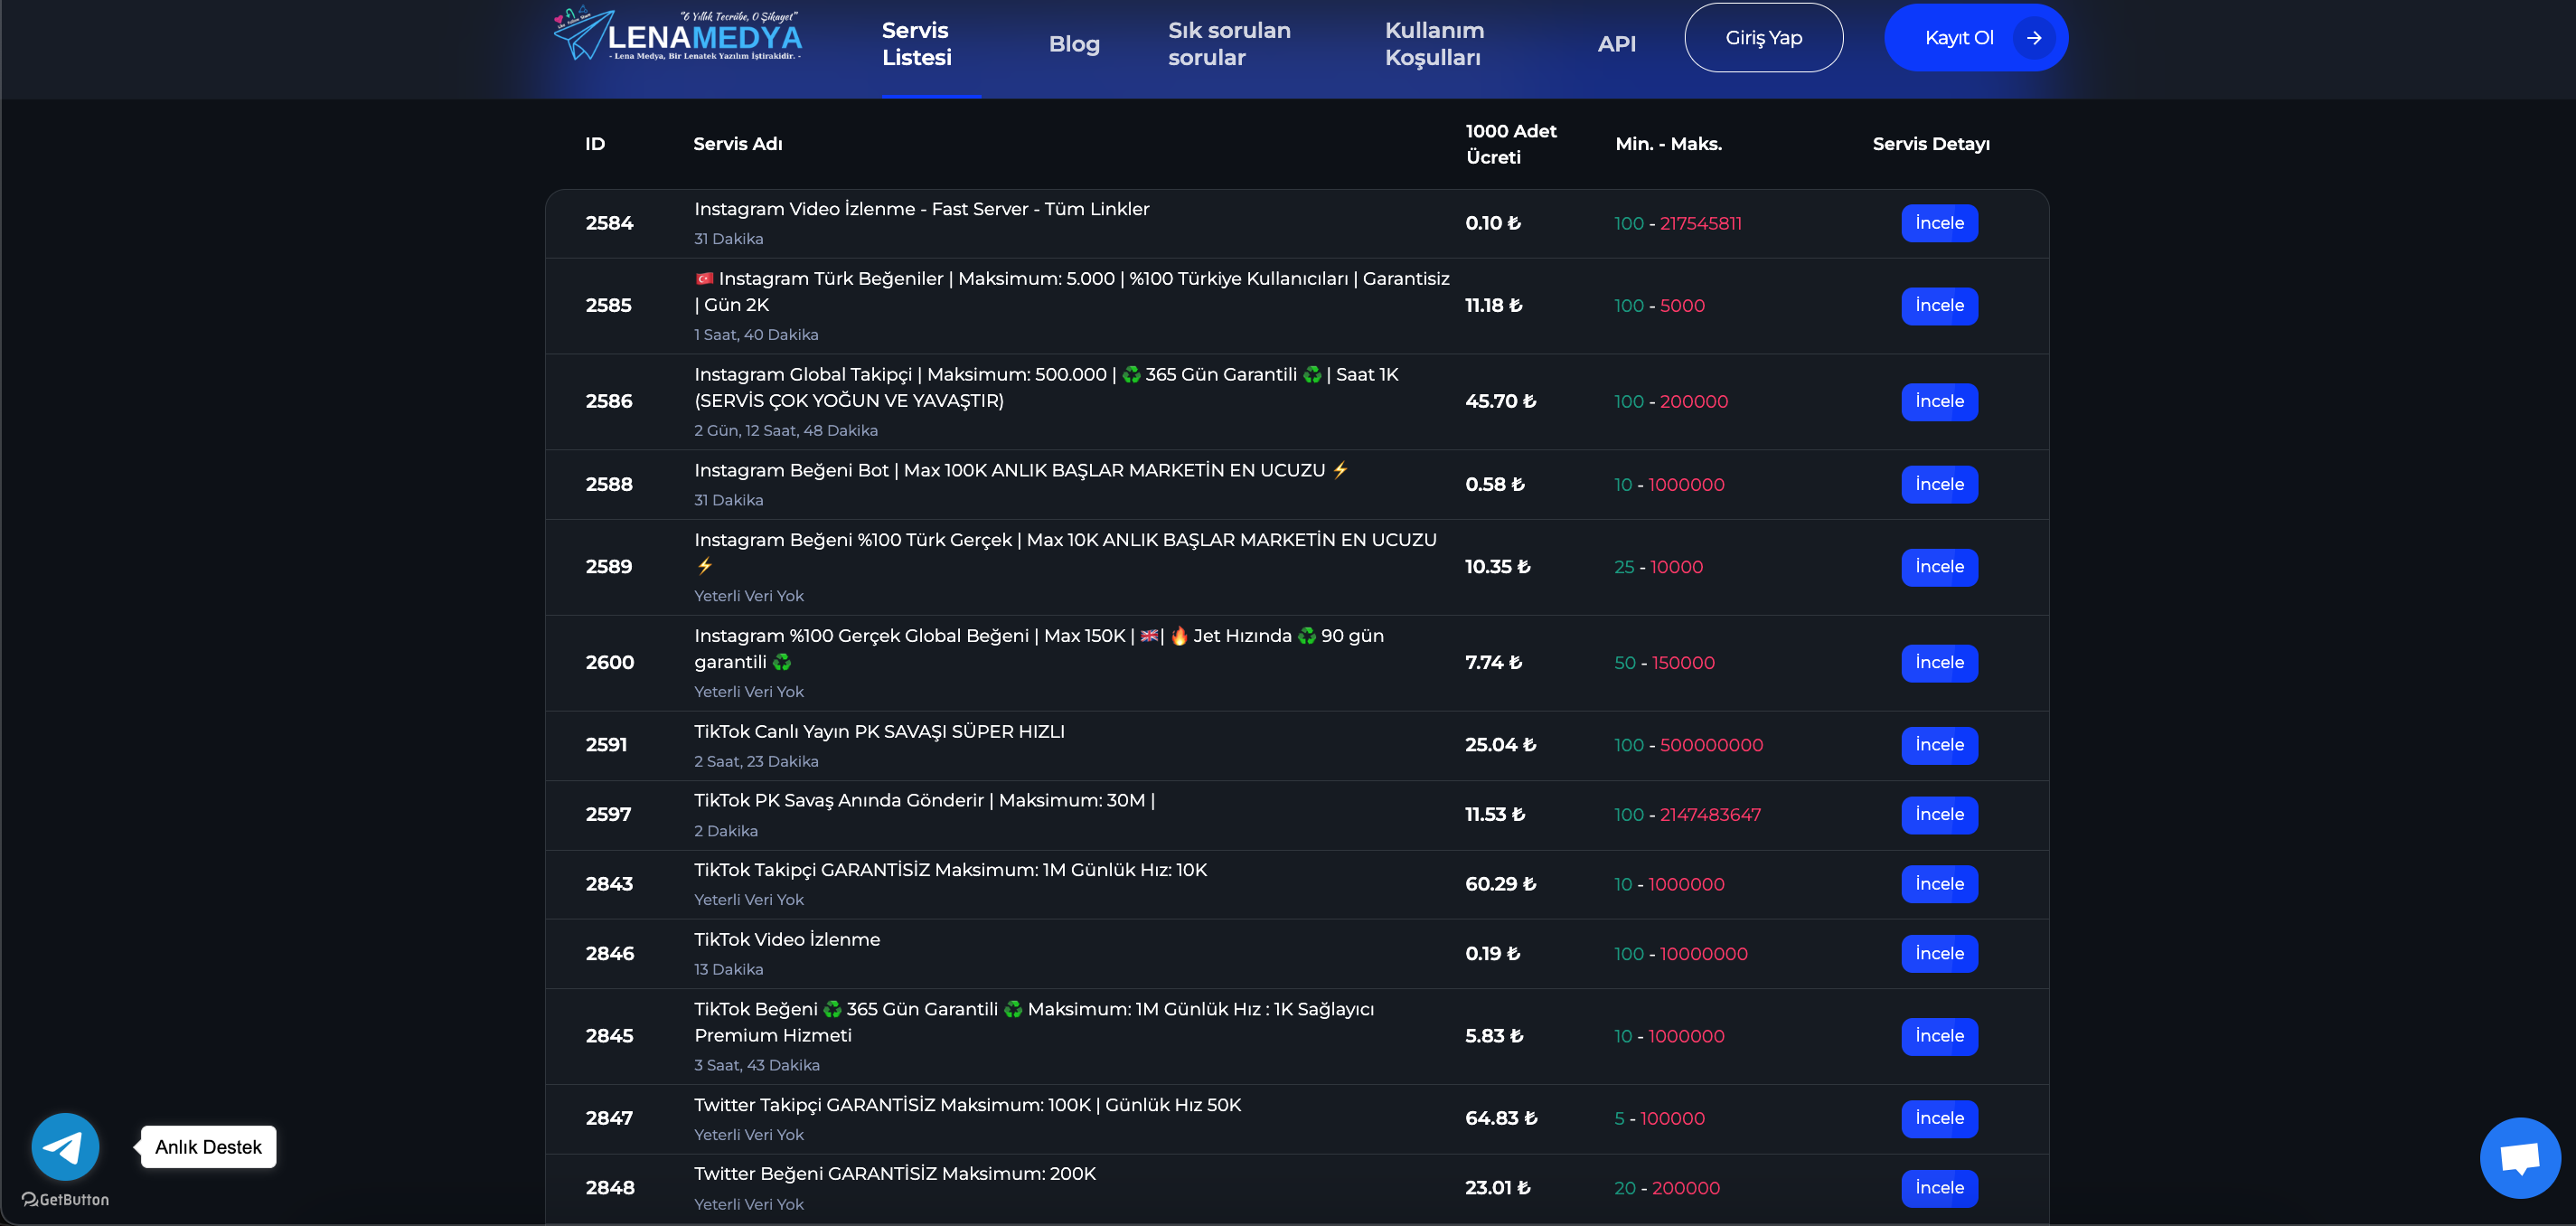The height and width of the screenshot is (1226, 2576).
Task: Open the API menu link
Action: (x=1616, y=44)
